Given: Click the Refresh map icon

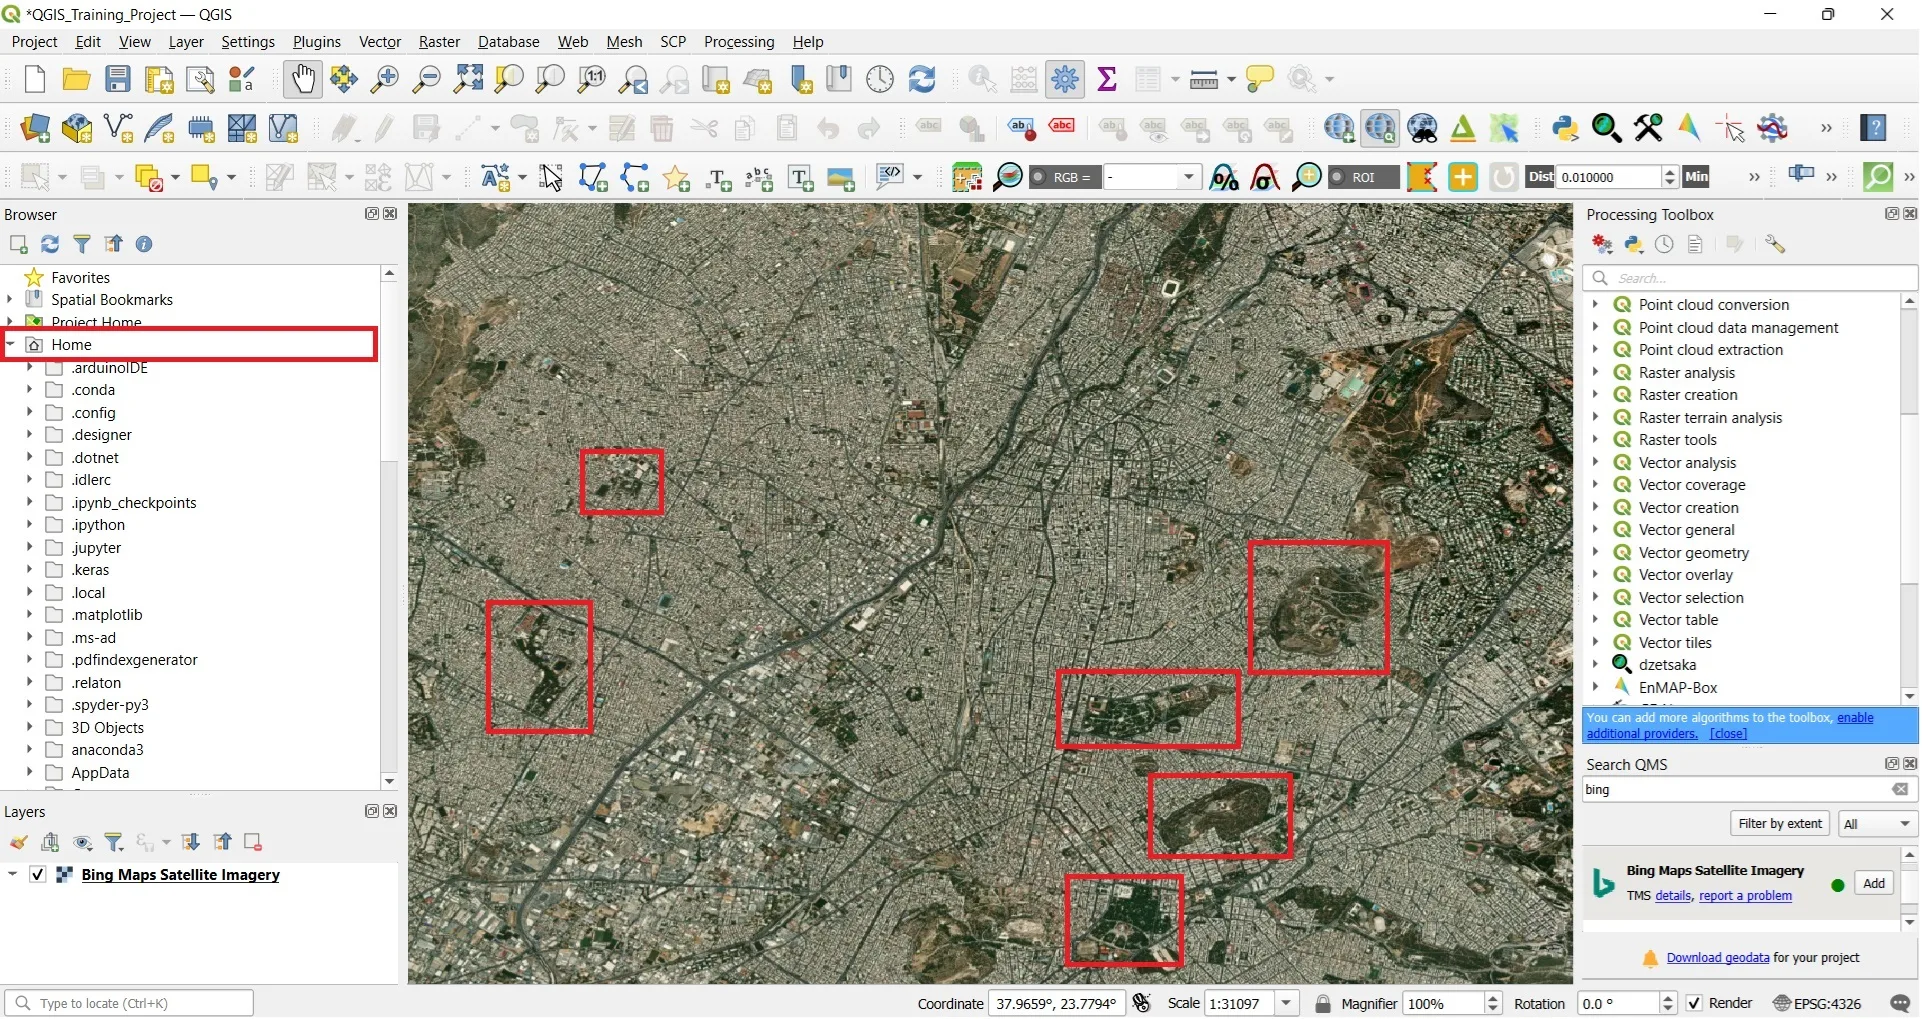Looking at the screenshot, I should (922, 79).
